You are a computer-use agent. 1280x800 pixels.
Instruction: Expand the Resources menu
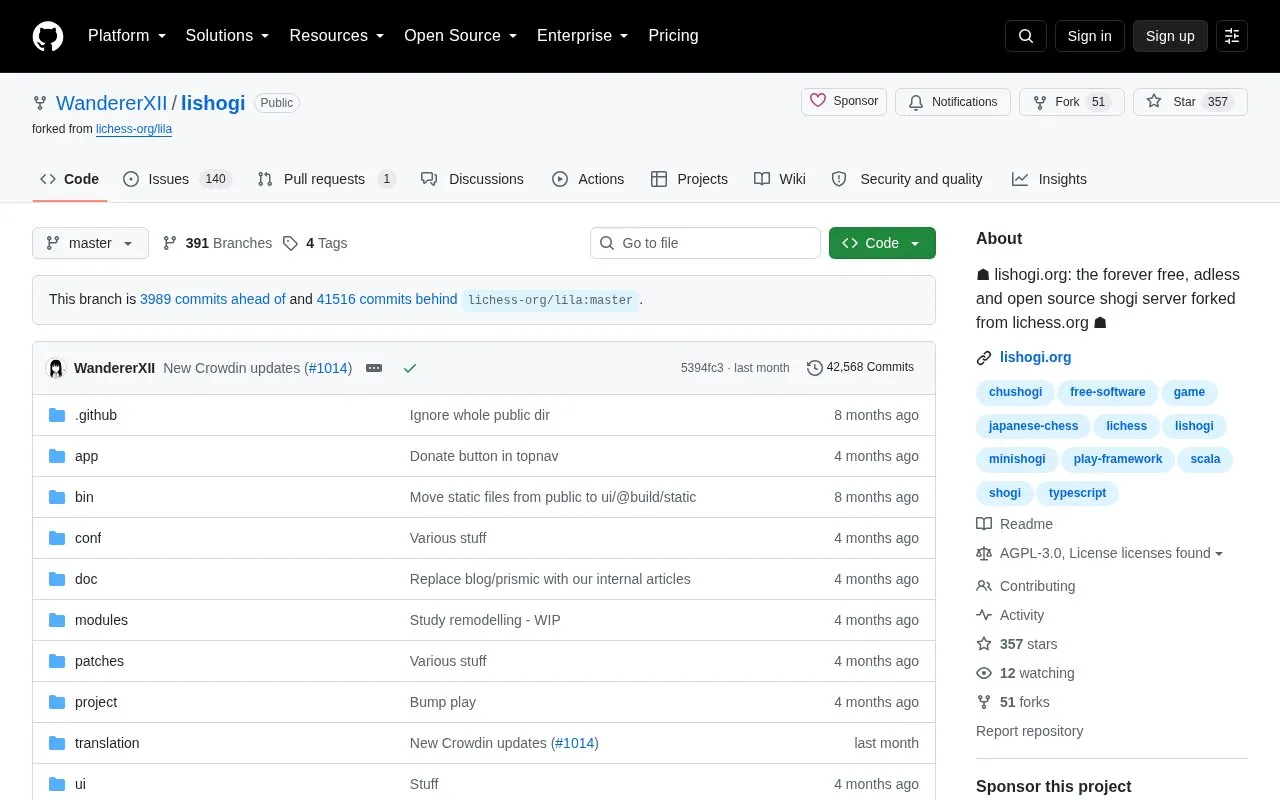point(337,36)
